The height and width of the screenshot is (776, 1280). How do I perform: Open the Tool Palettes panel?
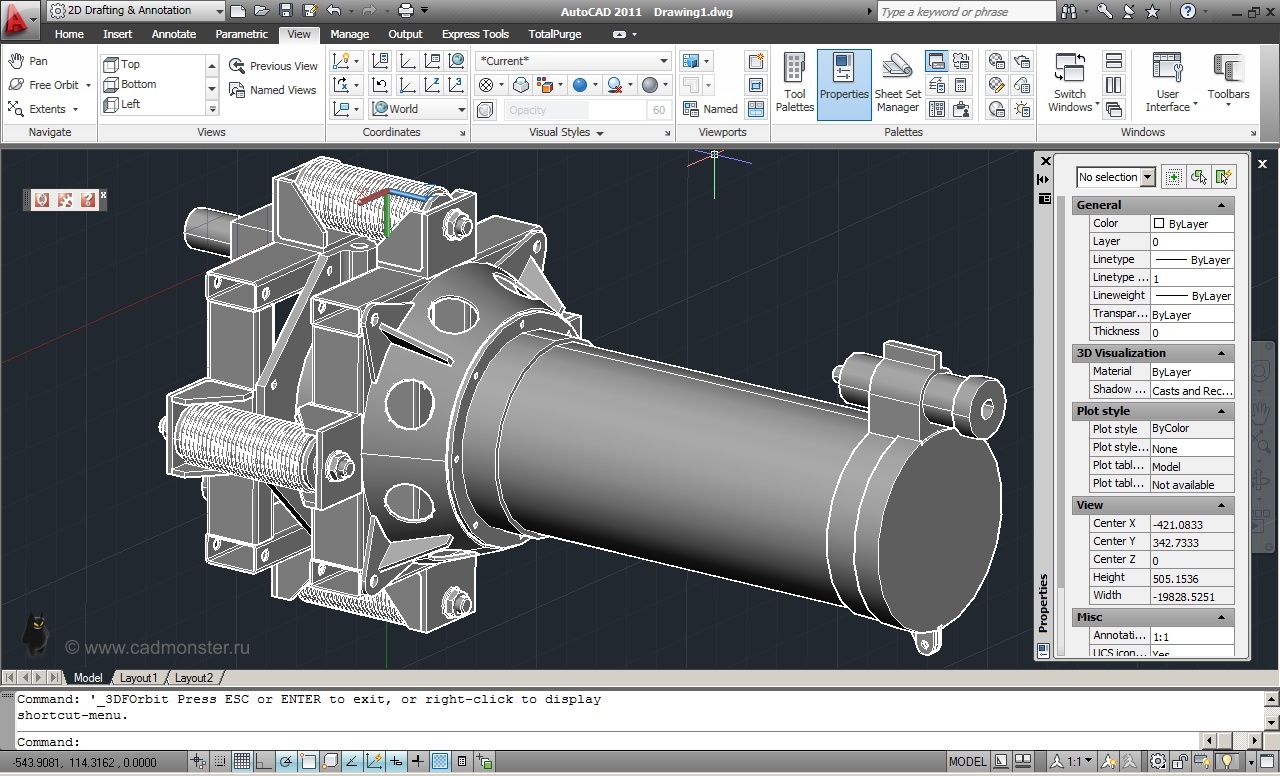click(794, 84)
